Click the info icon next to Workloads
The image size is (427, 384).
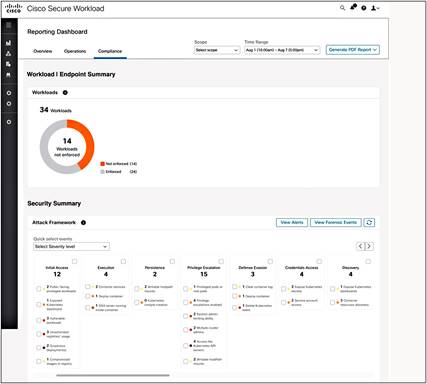(65, 93)
